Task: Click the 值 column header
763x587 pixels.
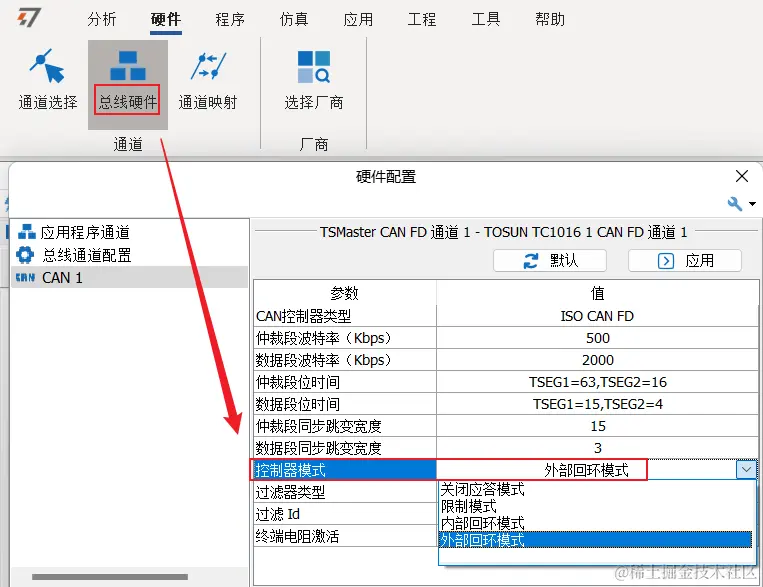Action: pos(598,293)
